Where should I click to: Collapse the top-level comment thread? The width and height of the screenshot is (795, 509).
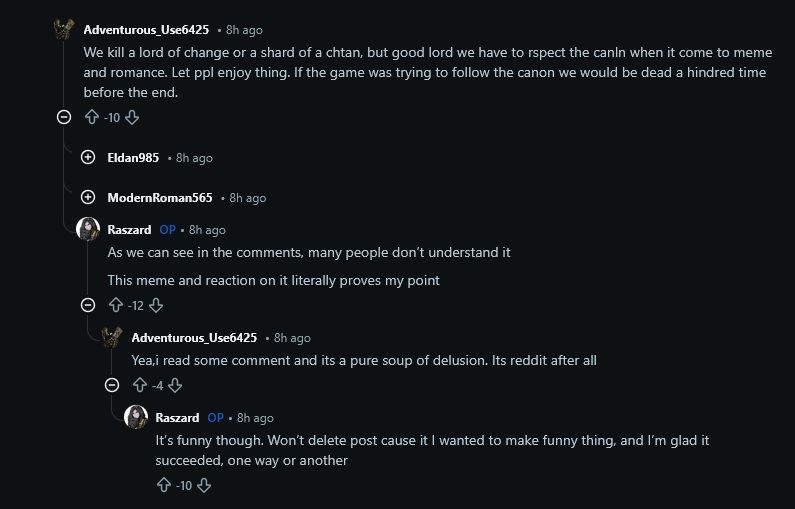(64, 118)
